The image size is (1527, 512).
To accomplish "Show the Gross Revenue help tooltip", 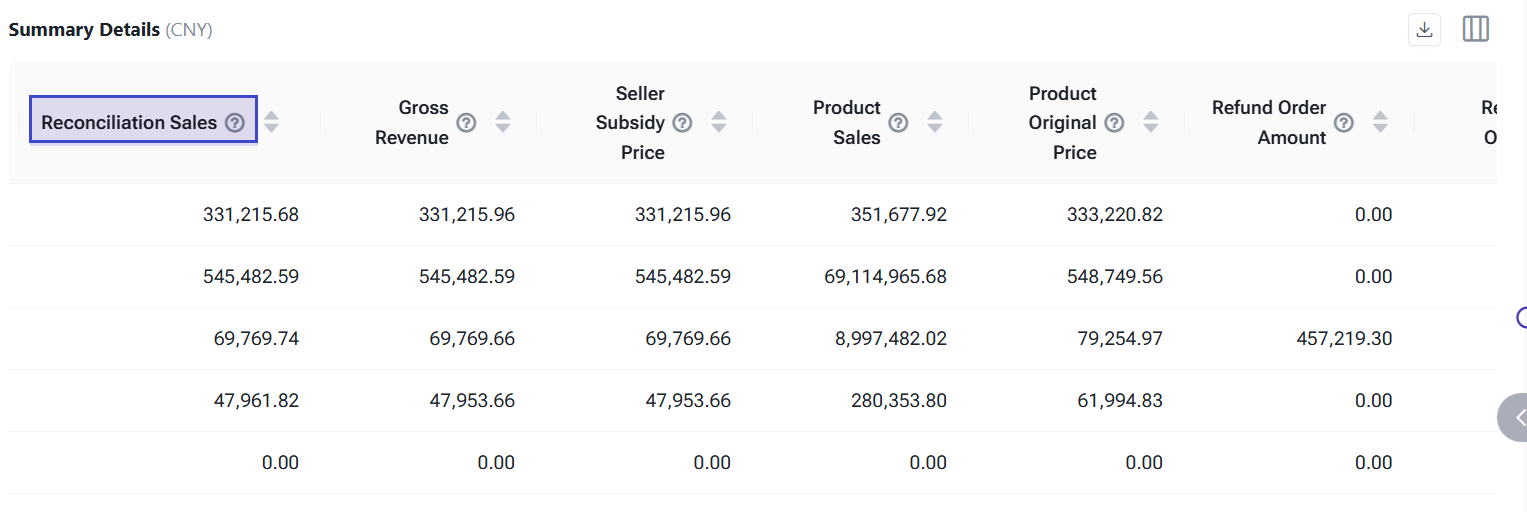I will 466,123.
